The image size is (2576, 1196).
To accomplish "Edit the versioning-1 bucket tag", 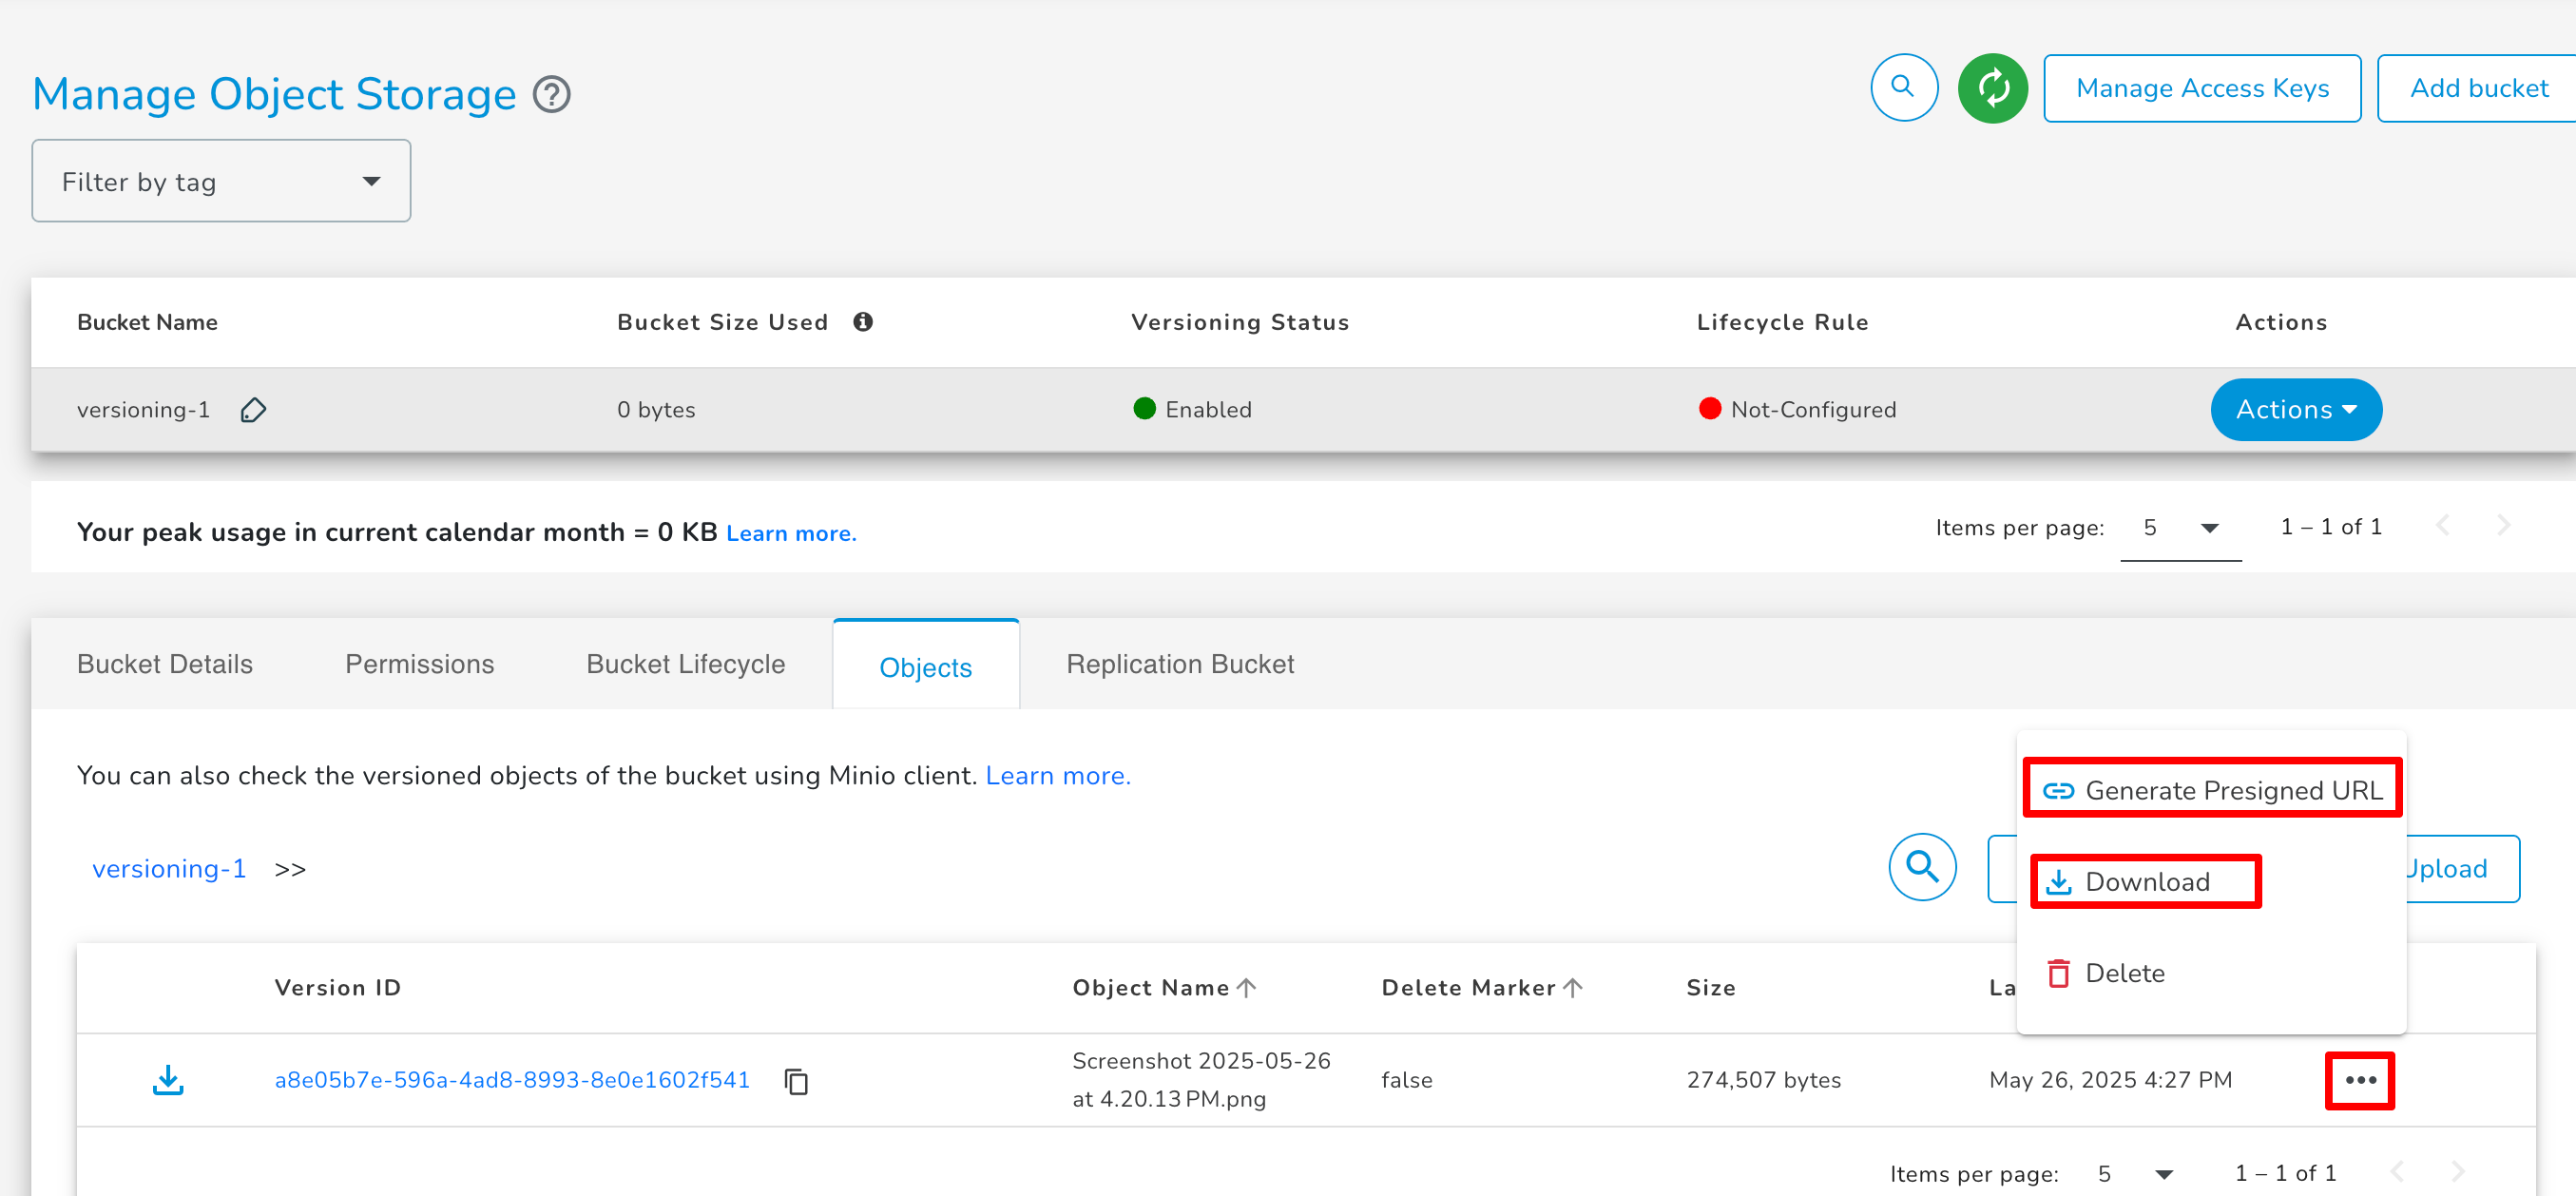I will click(x=253, y=410).
